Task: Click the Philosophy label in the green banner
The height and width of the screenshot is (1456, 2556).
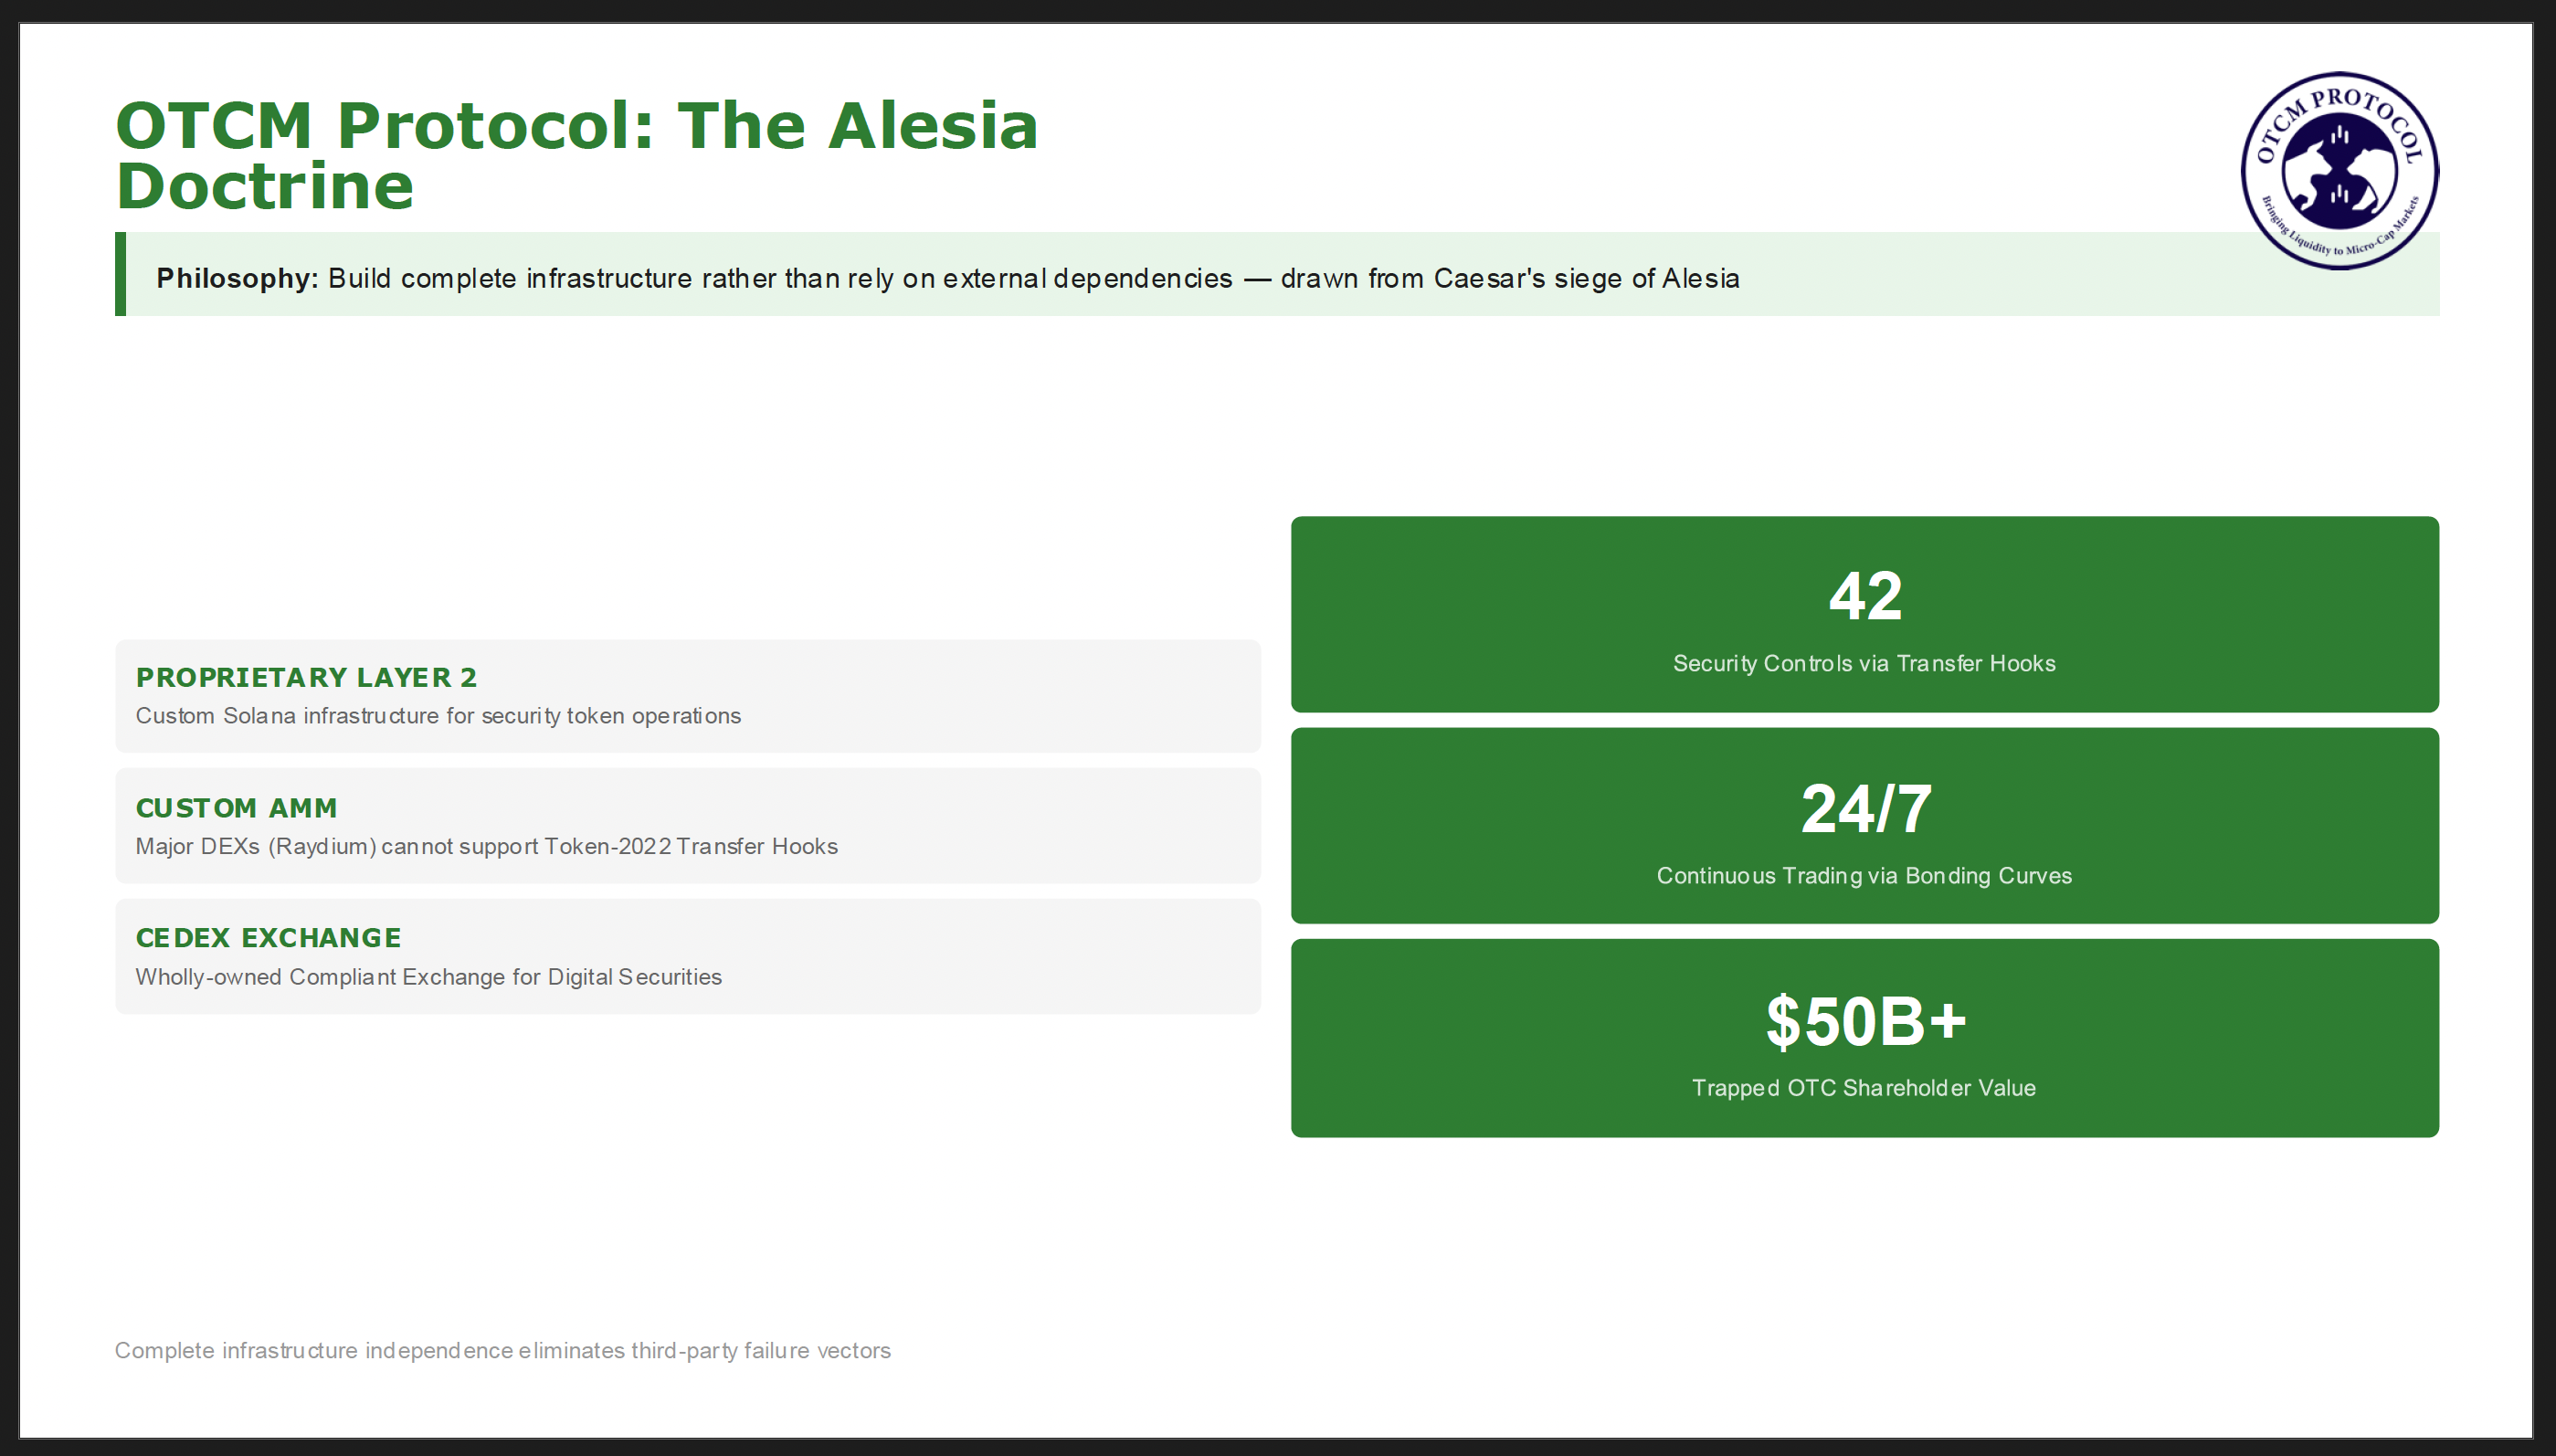Action: pos(236,278)
